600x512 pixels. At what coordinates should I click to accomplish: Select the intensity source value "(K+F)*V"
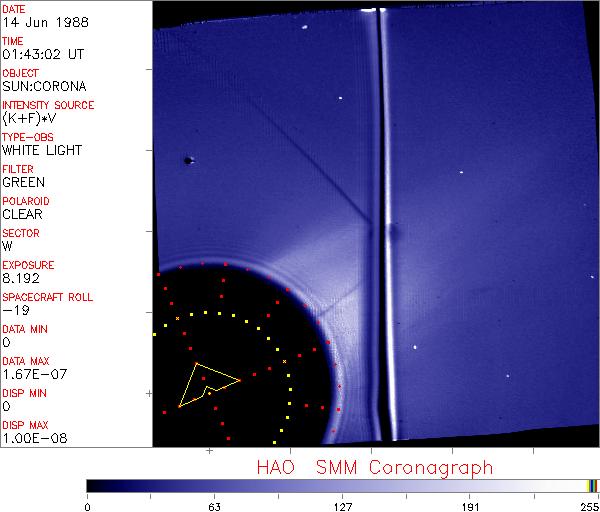pos(31,118)
